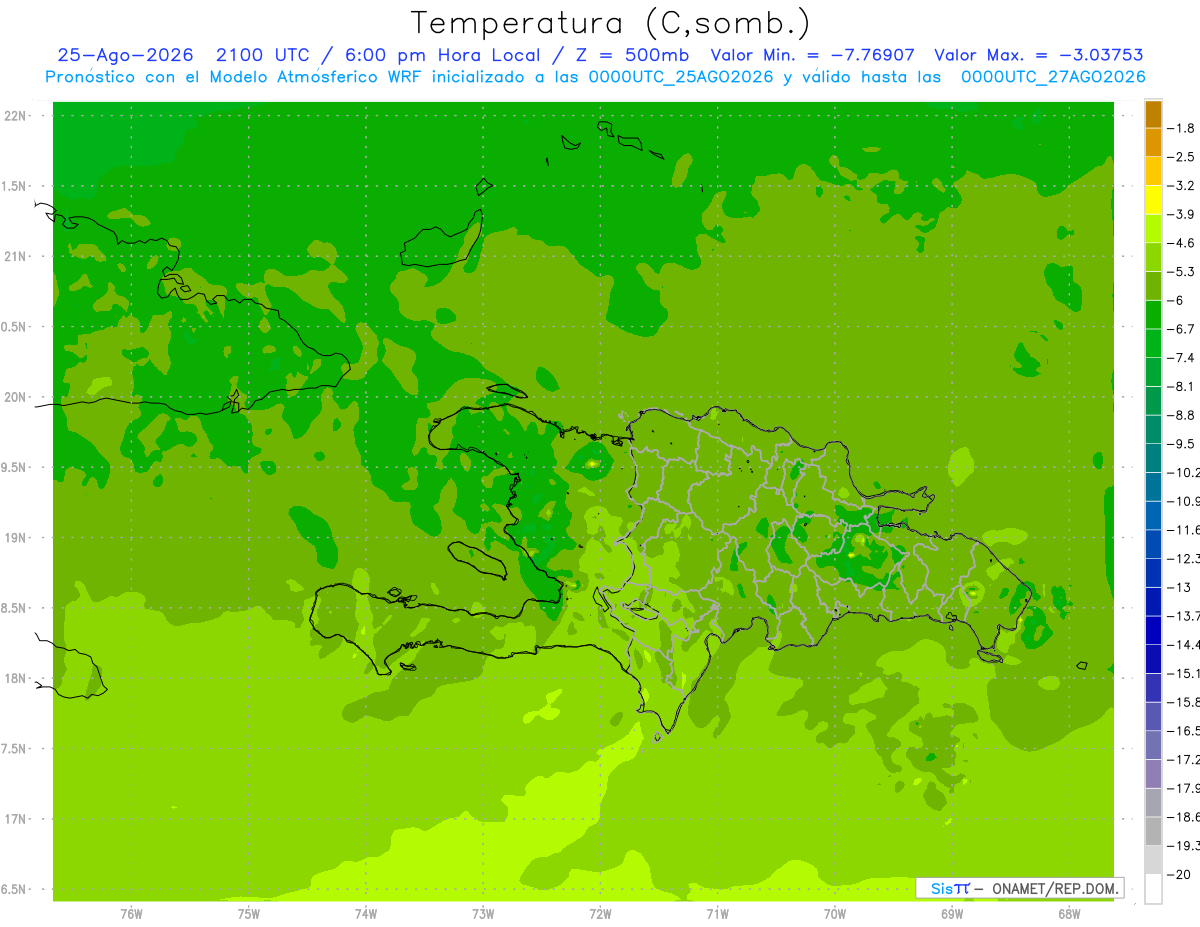The image size is (1200, 927).
Task: Click the '72W' longitude label
Action: (x=600, y=914)
